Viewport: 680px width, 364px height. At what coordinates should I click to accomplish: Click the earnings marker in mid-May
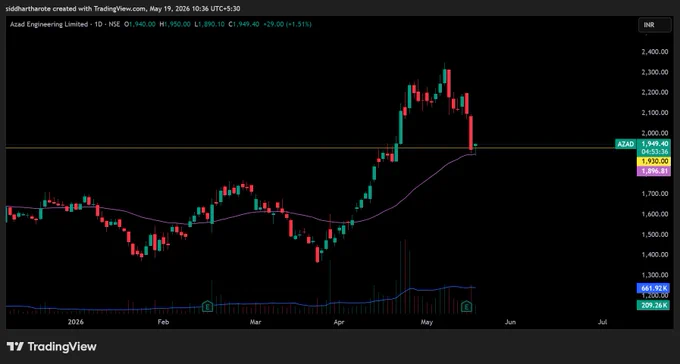point(466,306)
